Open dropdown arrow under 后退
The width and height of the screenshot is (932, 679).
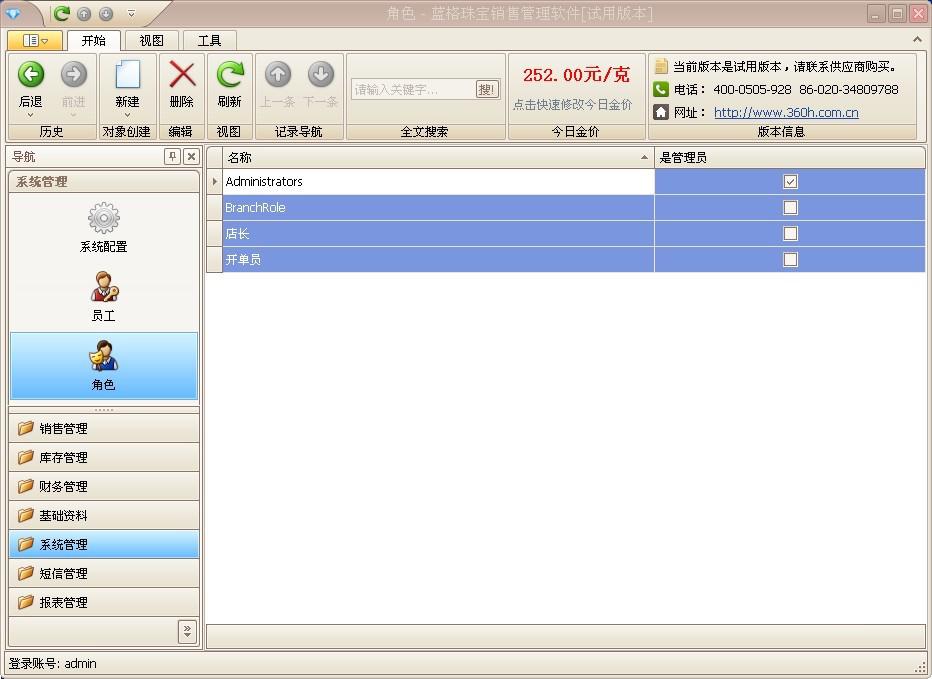click(x=30, y=115)
